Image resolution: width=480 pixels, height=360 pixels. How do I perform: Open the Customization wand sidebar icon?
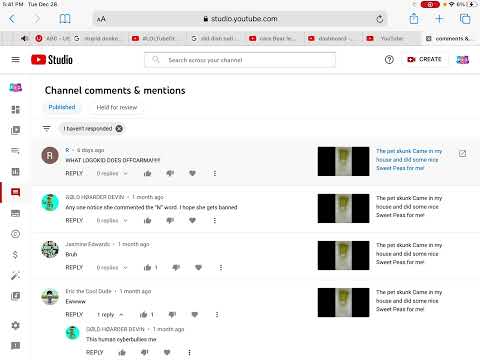[x=16, y=275]
